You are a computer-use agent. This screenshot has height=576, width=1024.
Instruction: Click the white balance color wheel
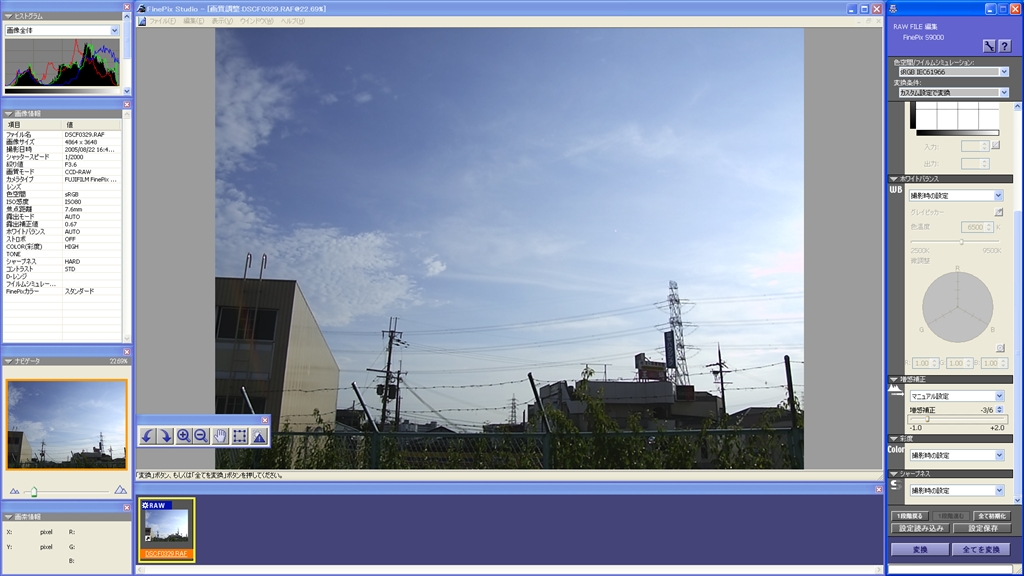click(957, 307)
